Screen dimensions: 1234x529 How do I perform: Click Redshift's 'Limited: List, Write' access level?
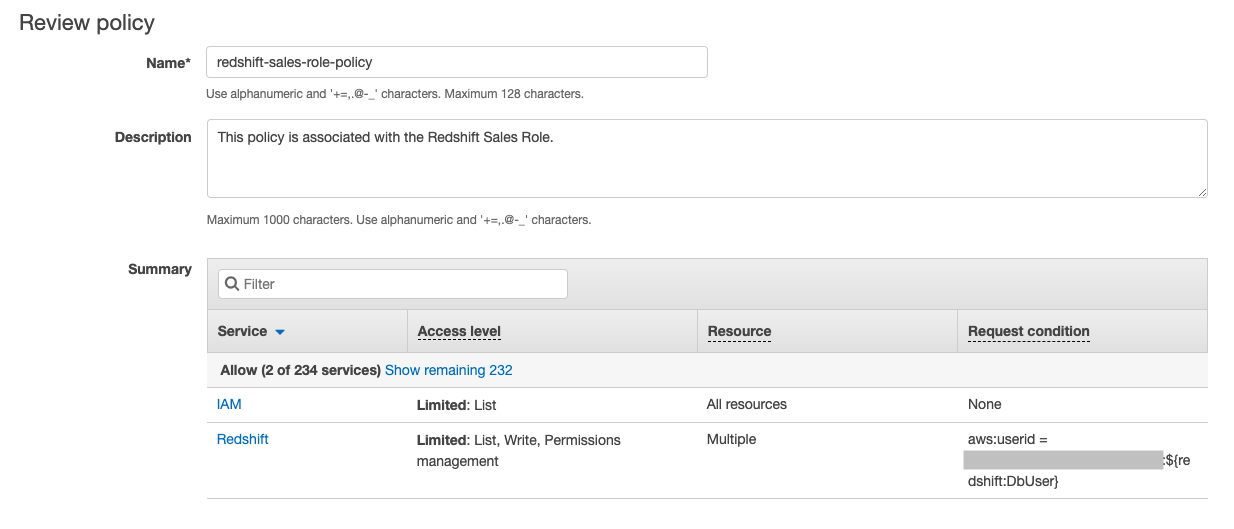(518, 440)
